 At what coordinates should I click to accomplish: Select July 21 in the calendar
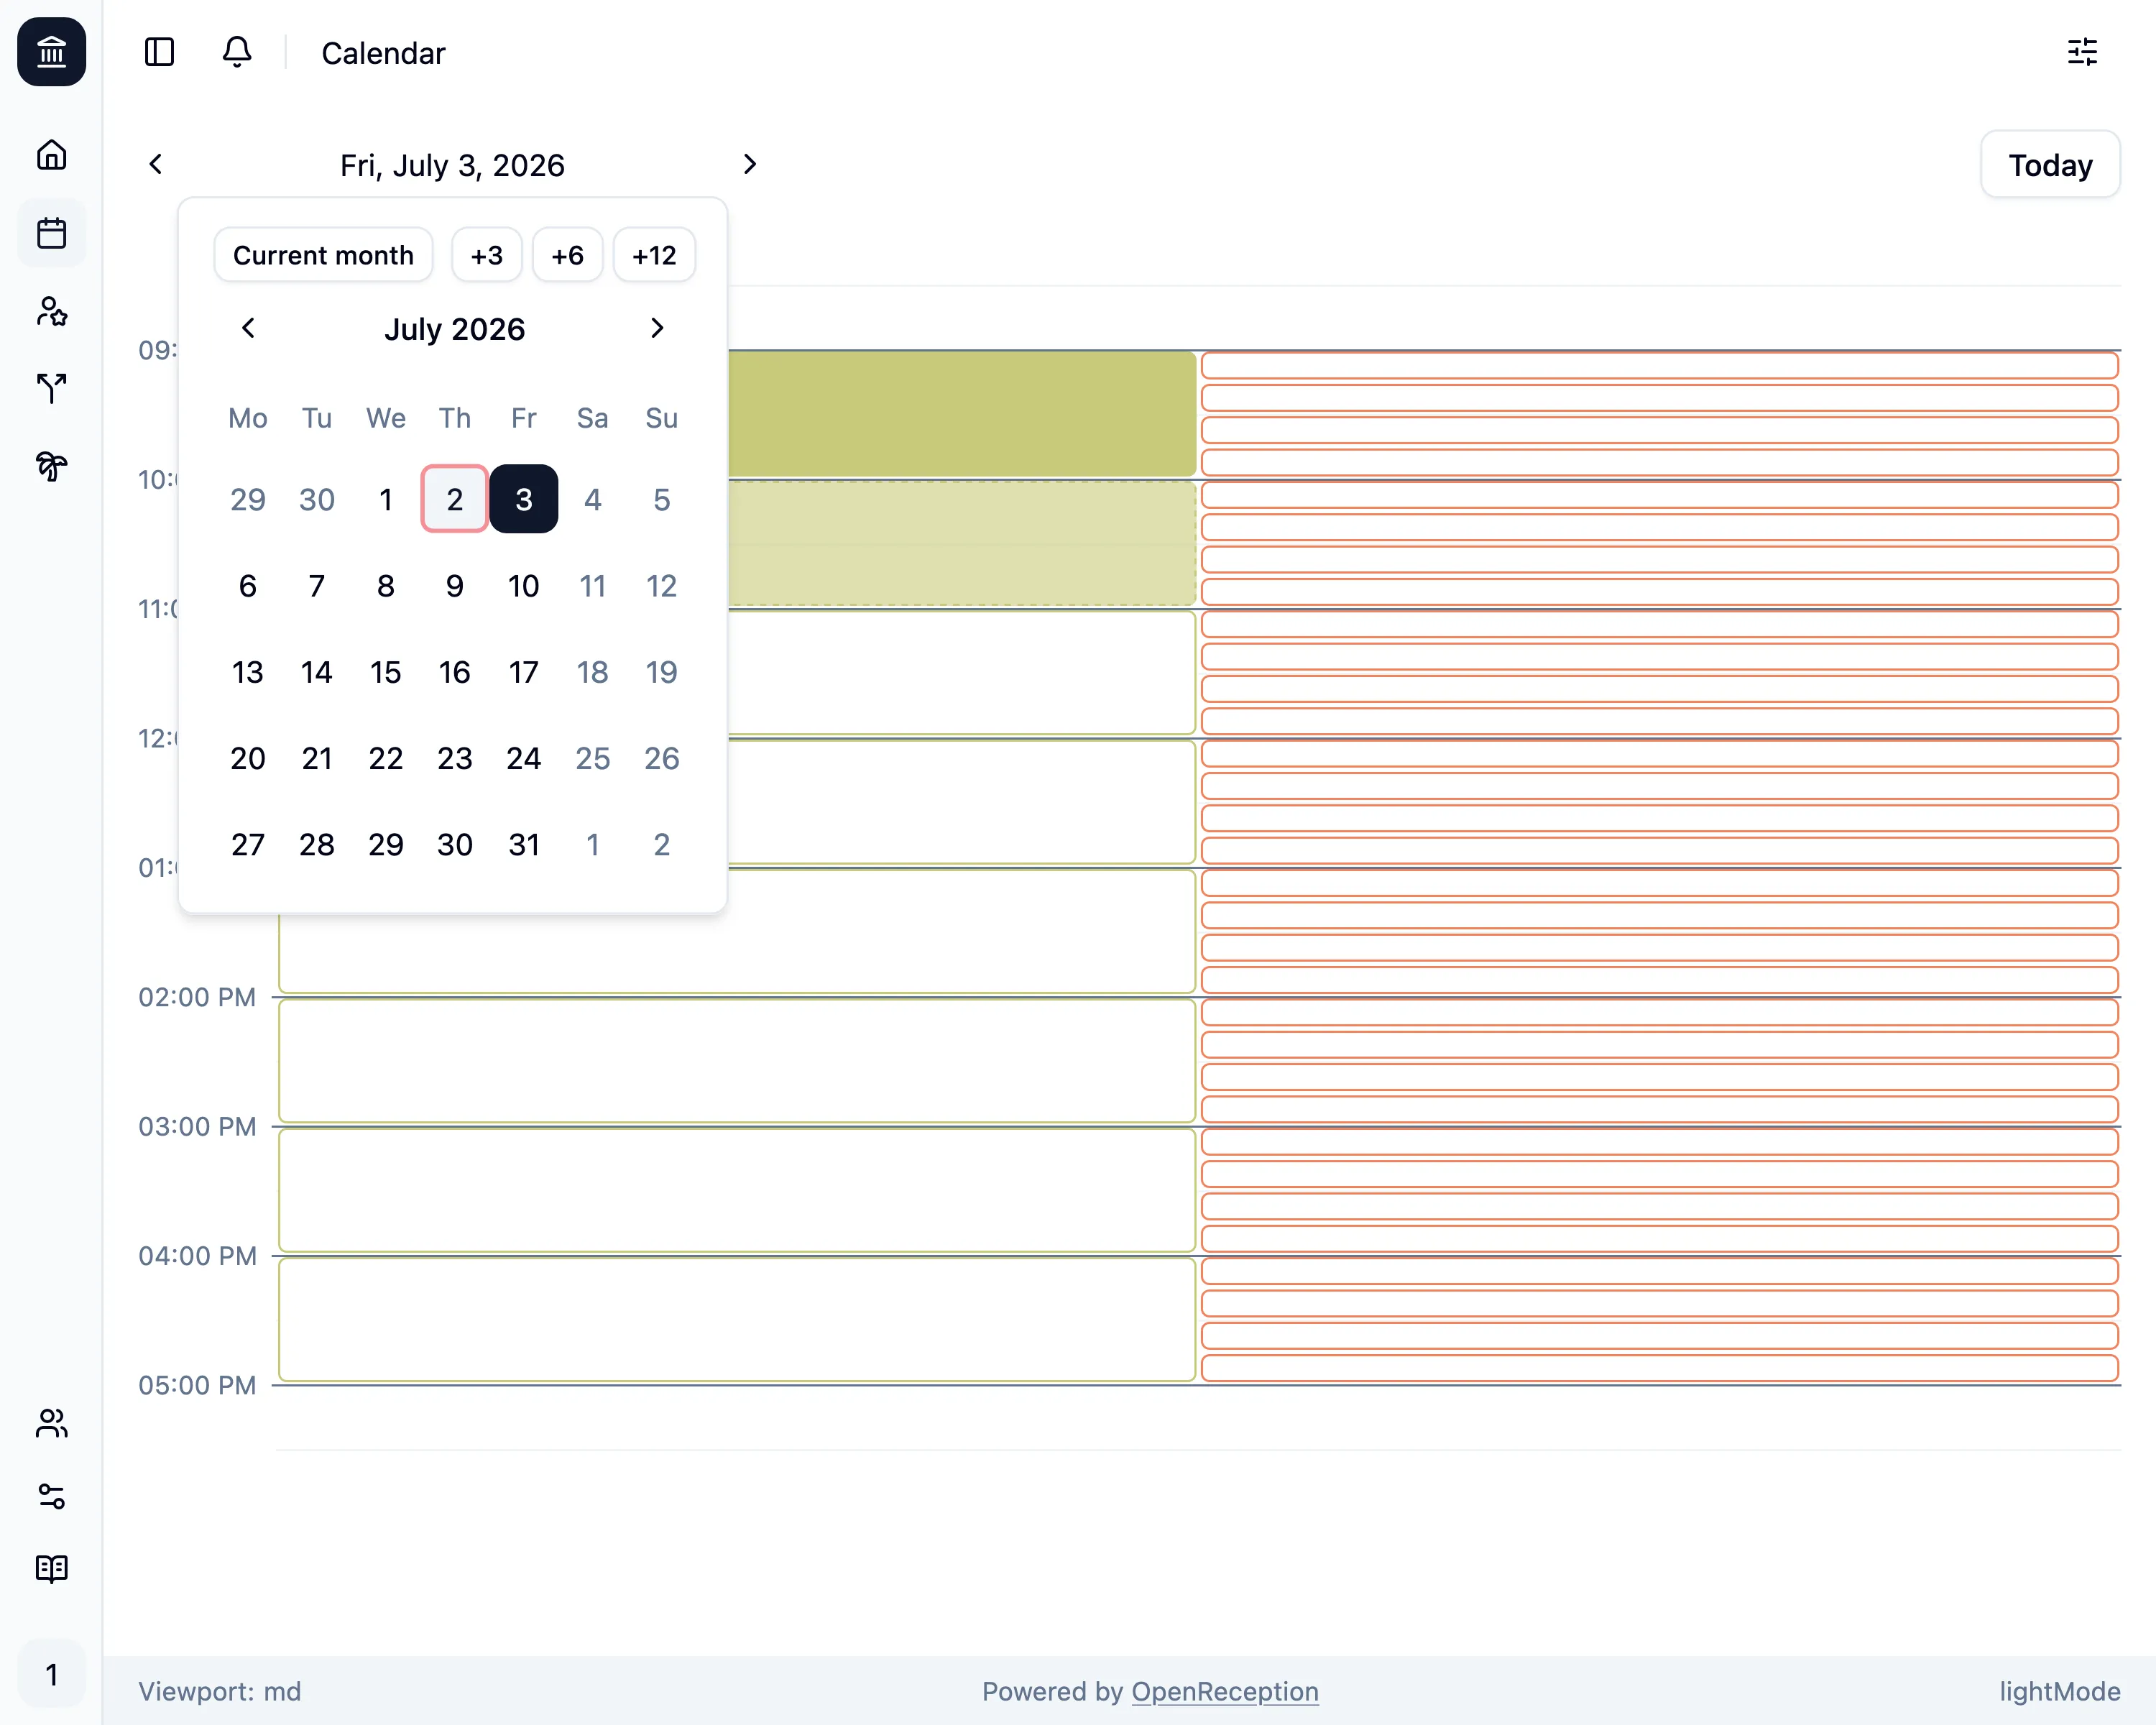(x=317, y=758)
